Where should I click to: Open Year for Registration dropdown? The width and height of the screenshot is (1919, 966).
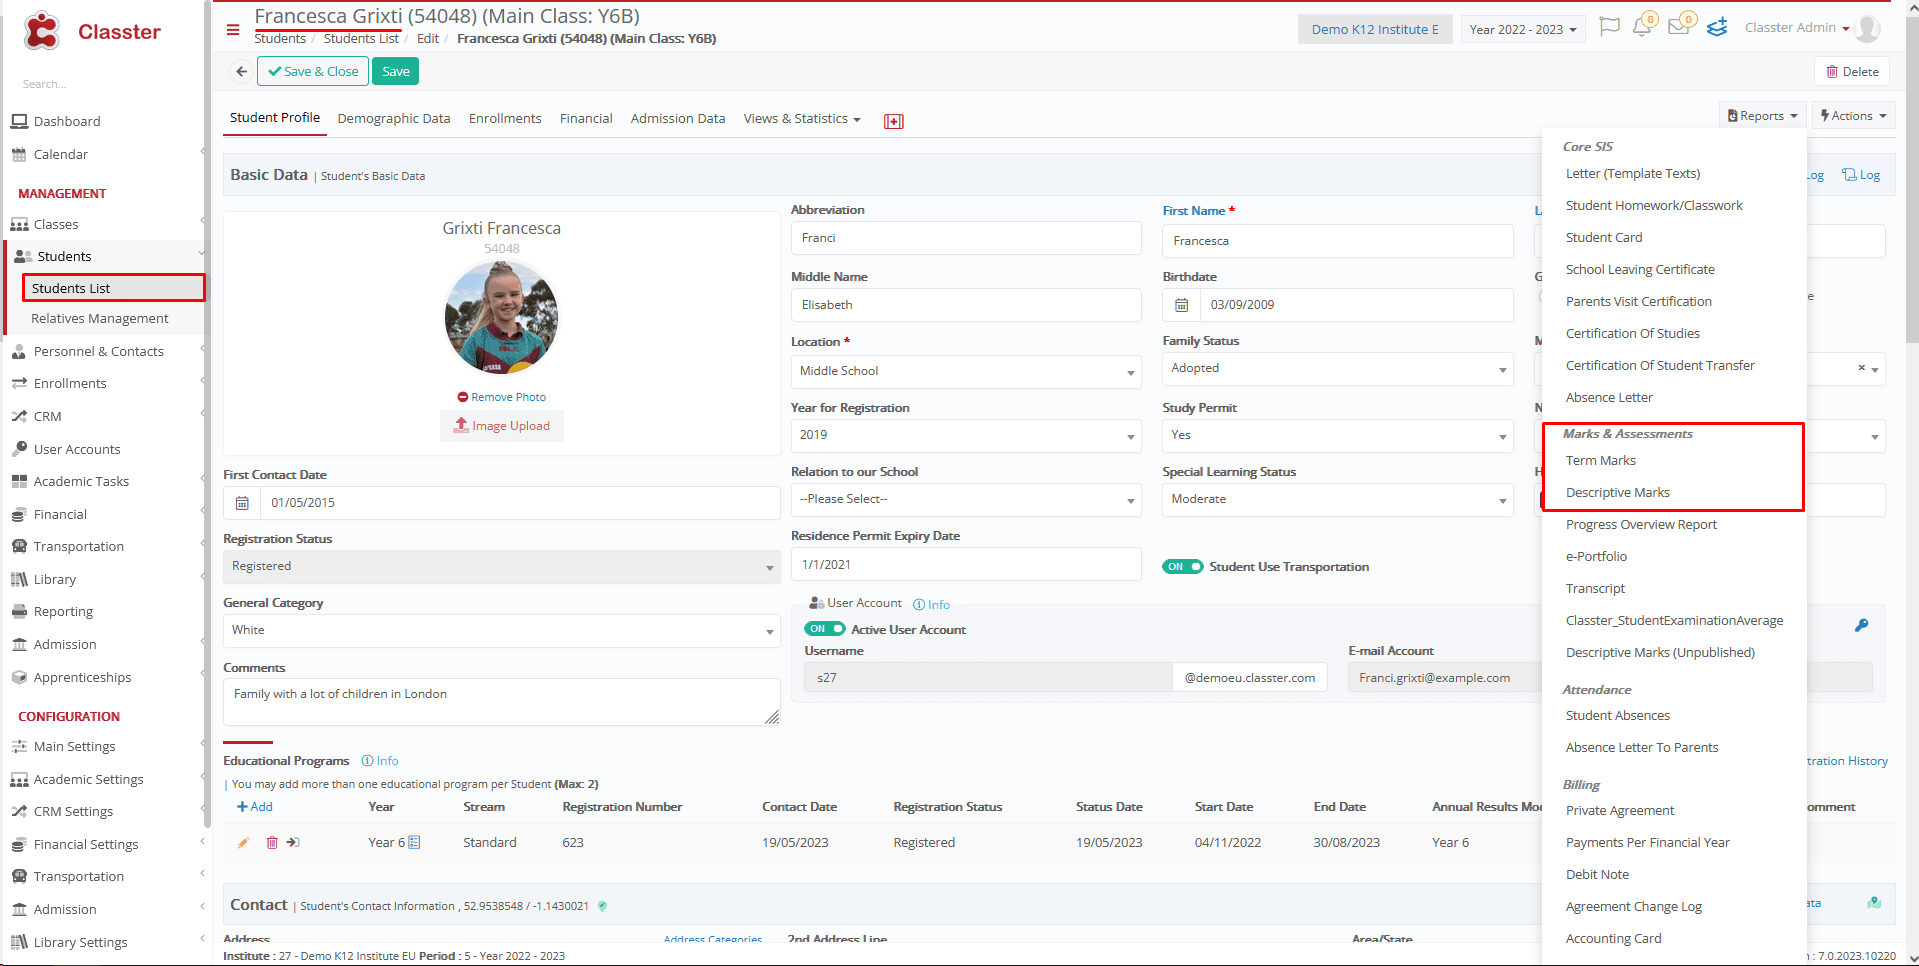click(966, 435)
